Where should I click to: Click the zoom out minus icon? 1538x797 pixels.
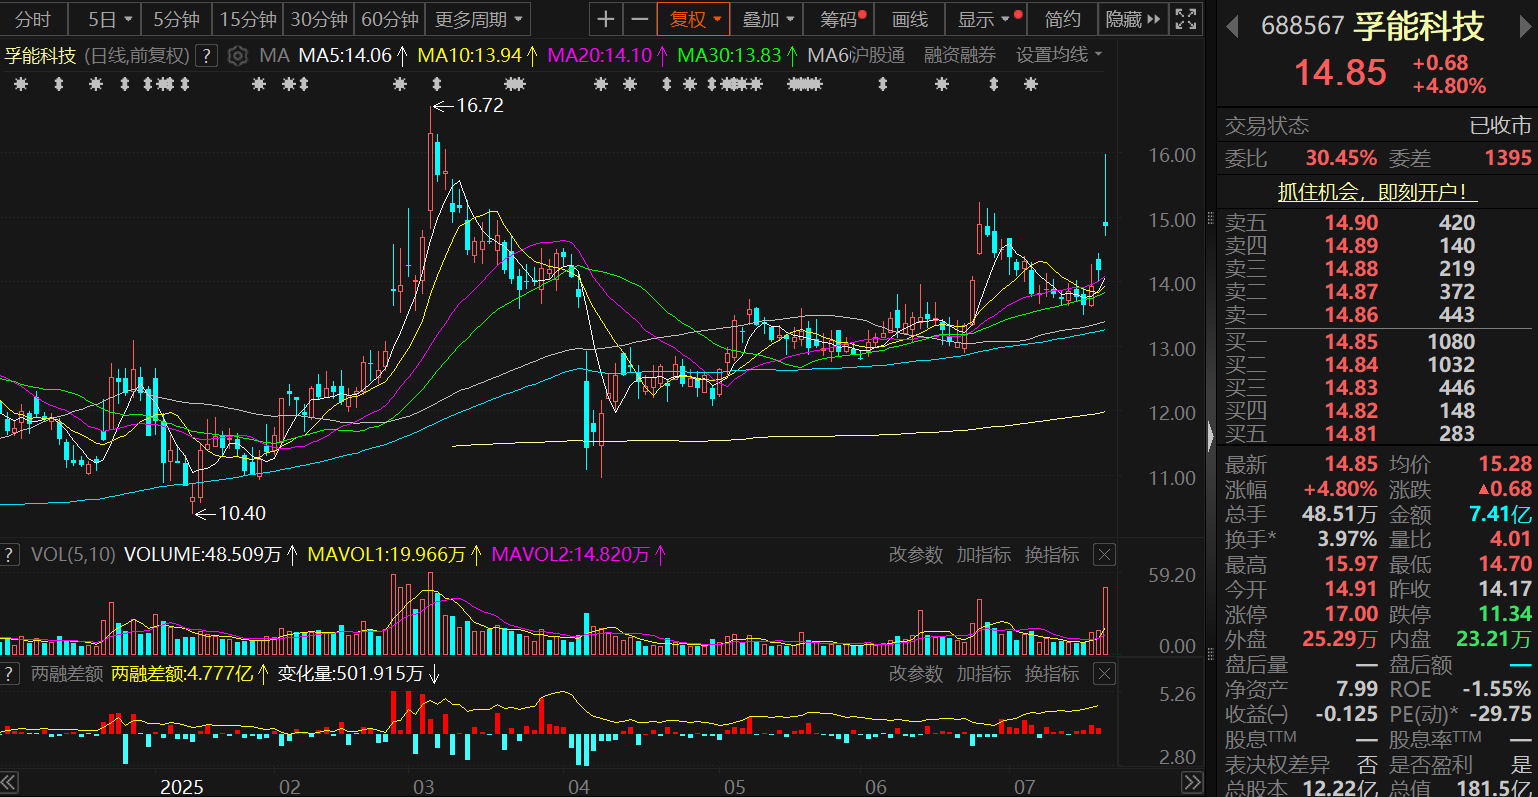[x=640, y=19]
